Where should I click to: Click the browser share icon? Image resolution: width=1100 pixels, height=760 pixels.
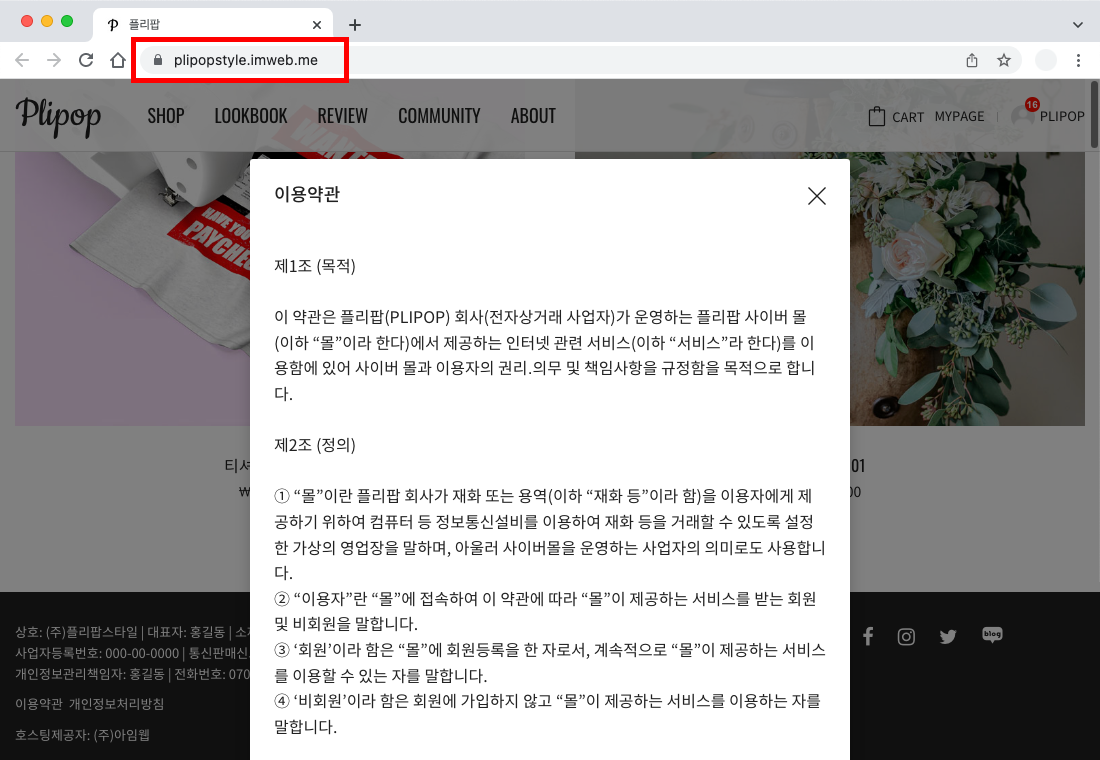pos(971,60)
